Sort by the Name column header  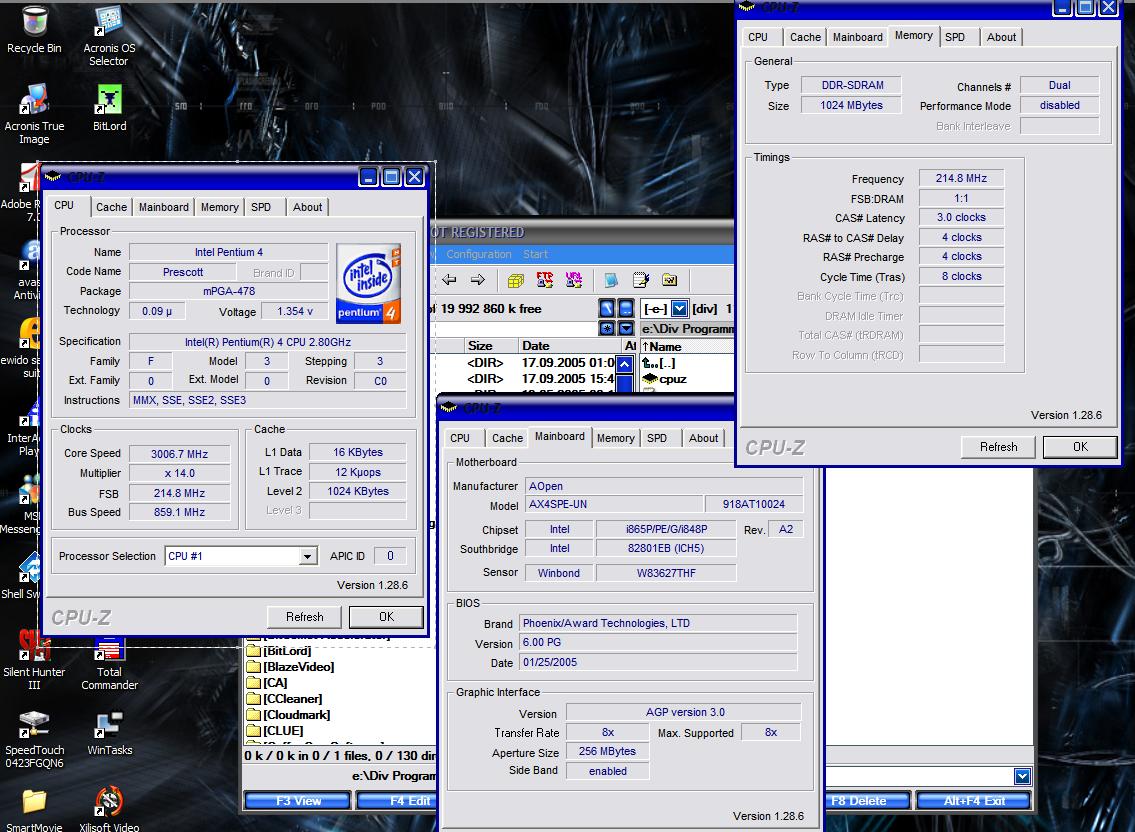pos(687,346)
